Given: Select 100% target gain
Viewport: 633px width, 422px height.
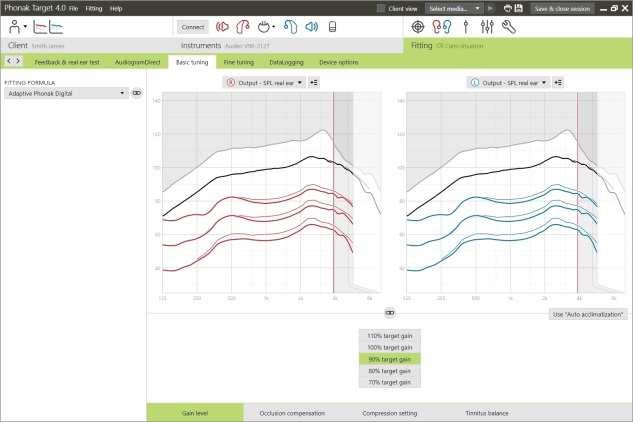Looking at the screenshot, I should 390,347.
